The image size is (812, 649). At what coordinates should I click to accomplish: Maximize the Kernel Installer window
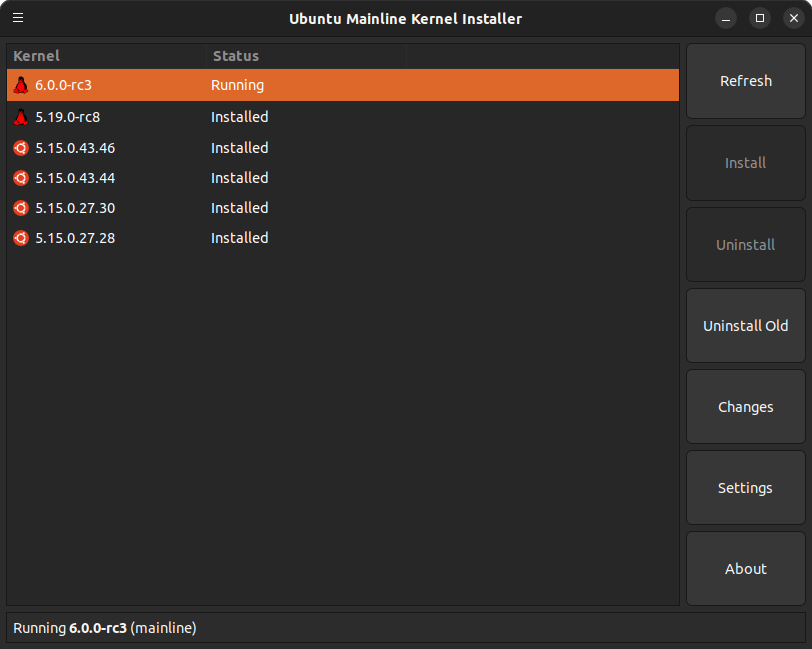point(760,19)
